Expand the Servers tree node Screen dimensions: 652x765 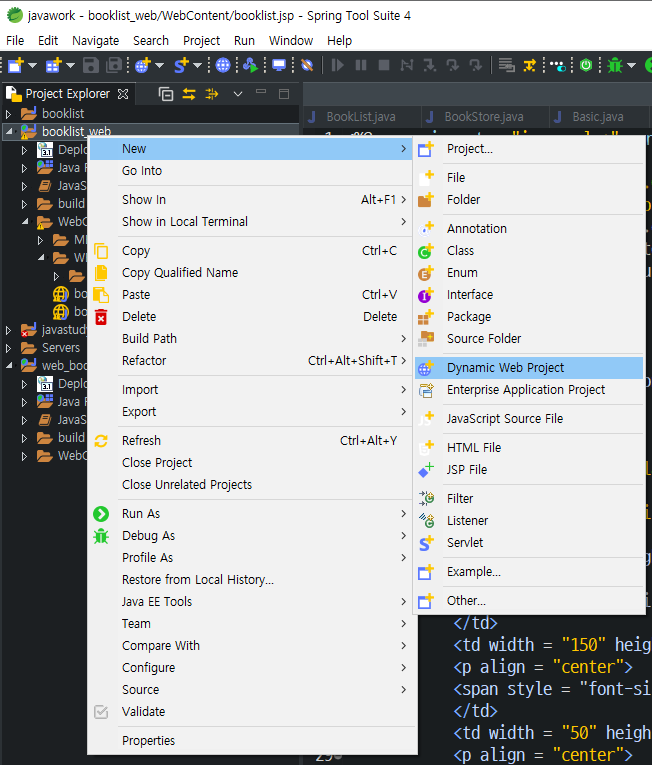click(8, 348)
